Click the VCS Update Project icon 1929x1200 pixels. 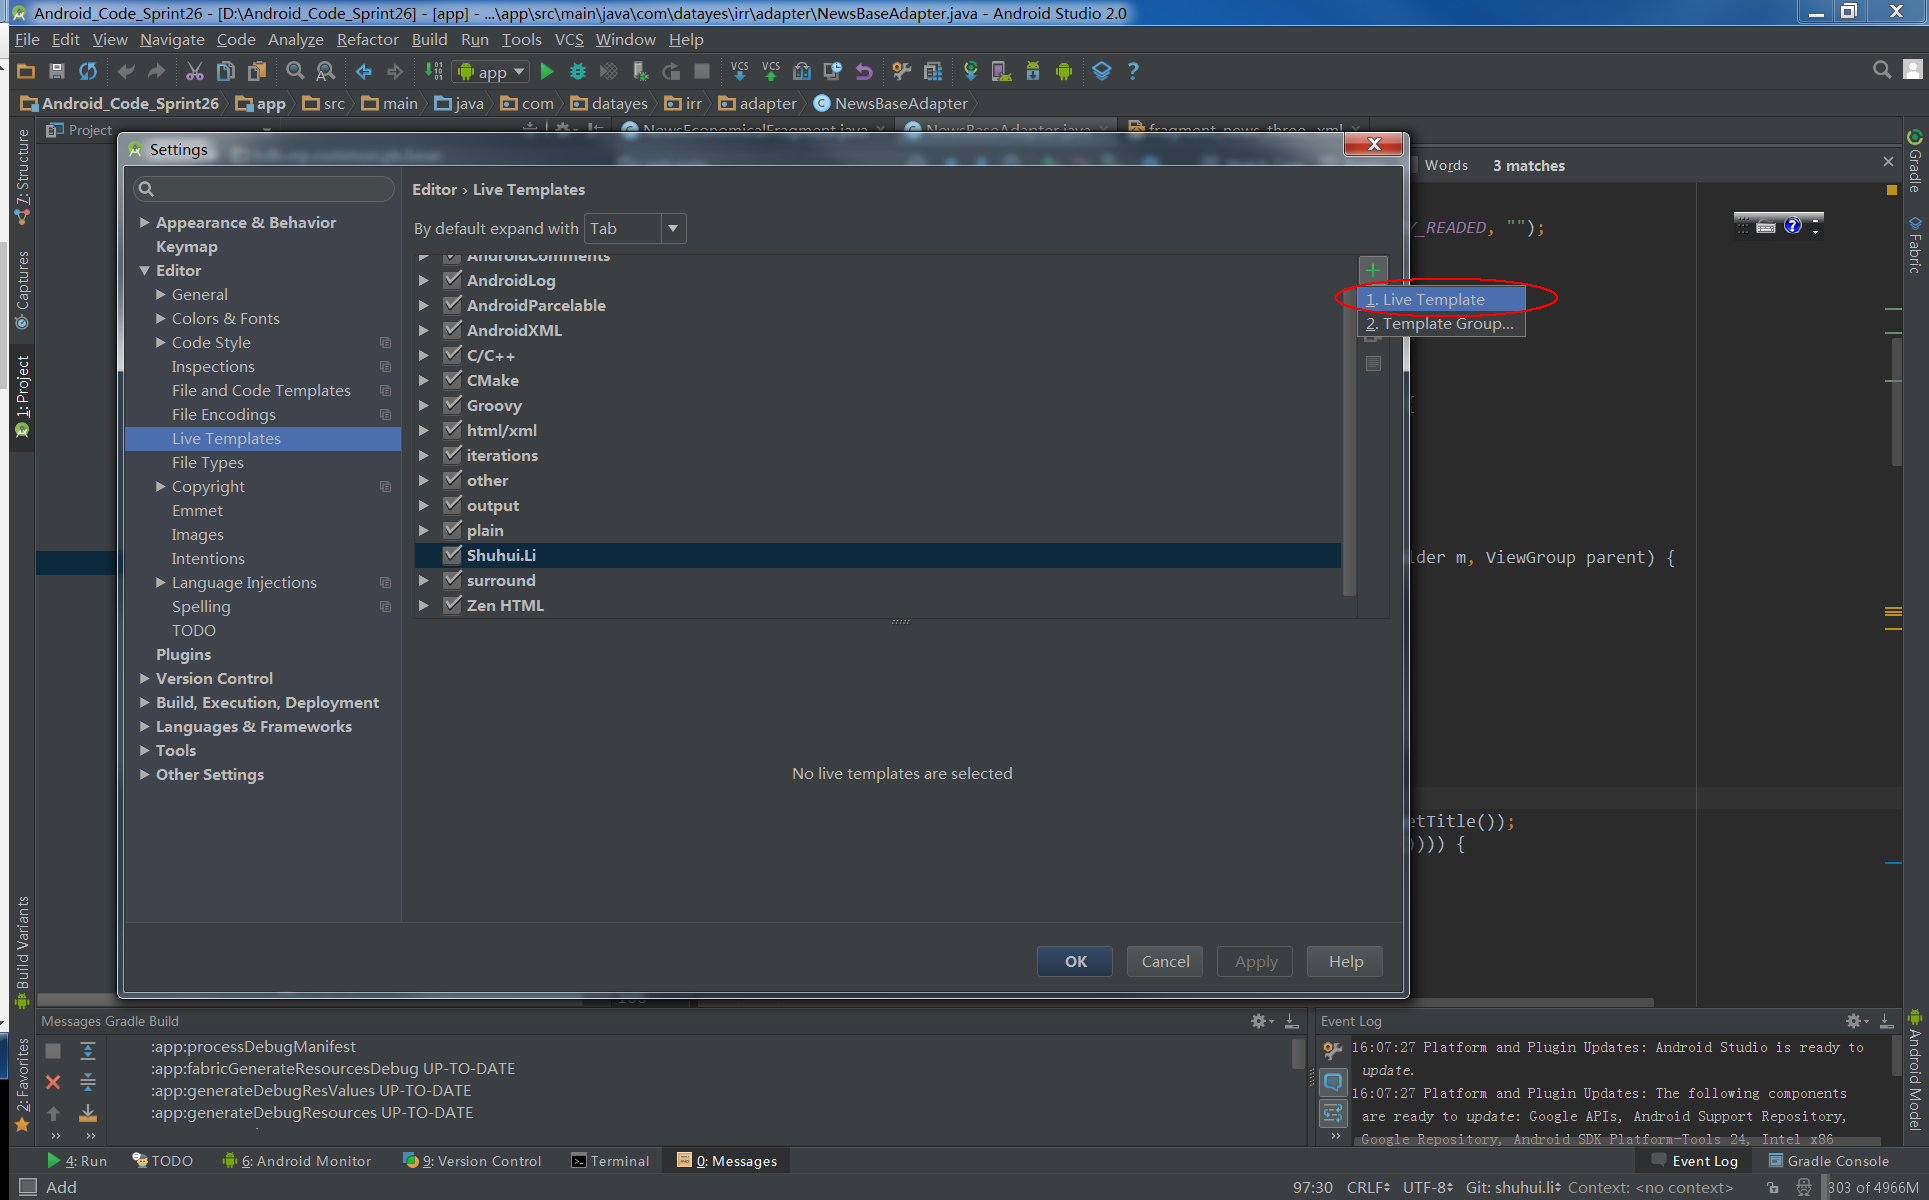(739, 71)
